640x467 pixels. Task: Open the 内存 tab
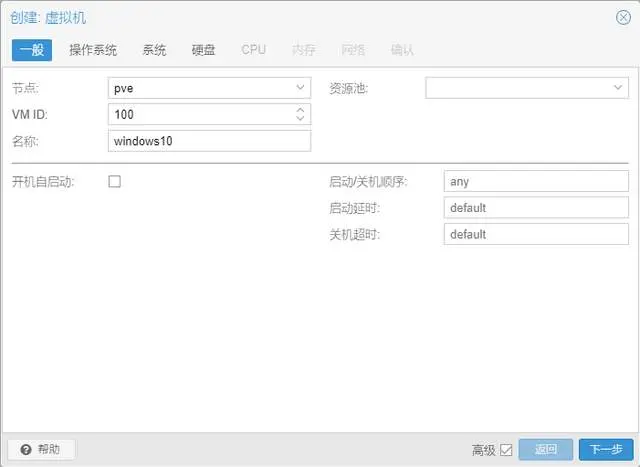pyautogui.click(x=304, y=50)
